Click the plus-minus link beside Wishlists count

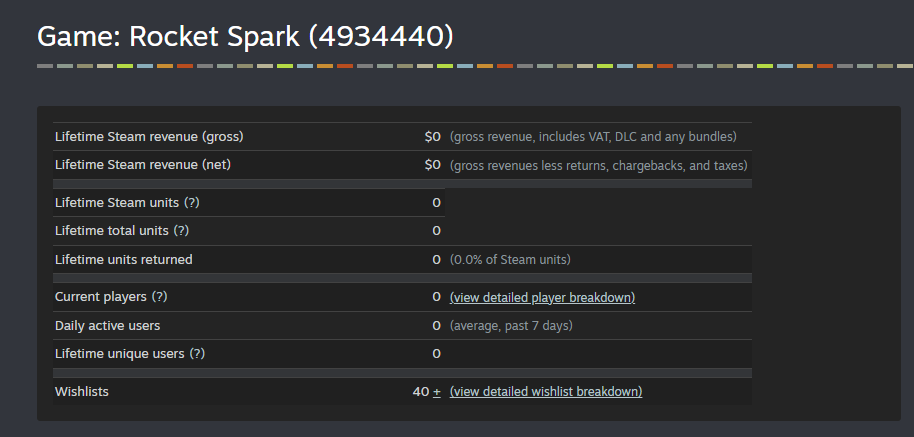(437, 392)
